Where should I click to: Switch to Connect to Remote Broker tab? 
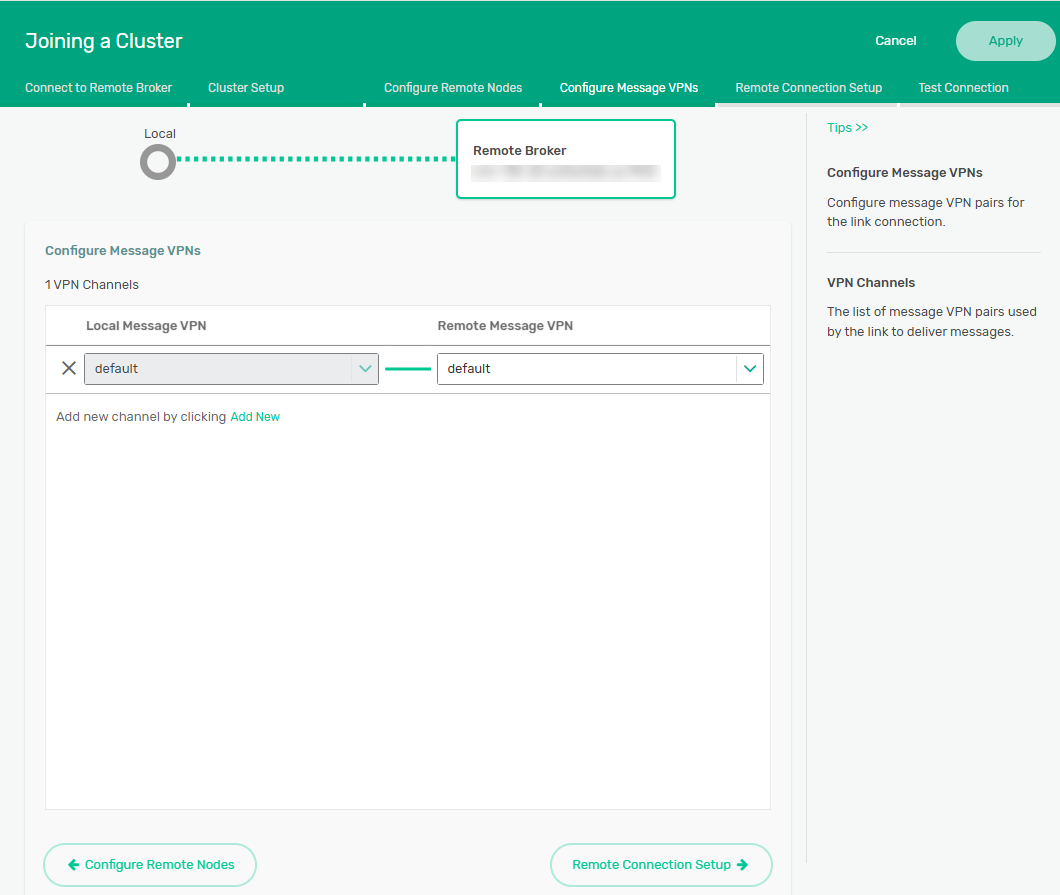click(x=98, y=88)
